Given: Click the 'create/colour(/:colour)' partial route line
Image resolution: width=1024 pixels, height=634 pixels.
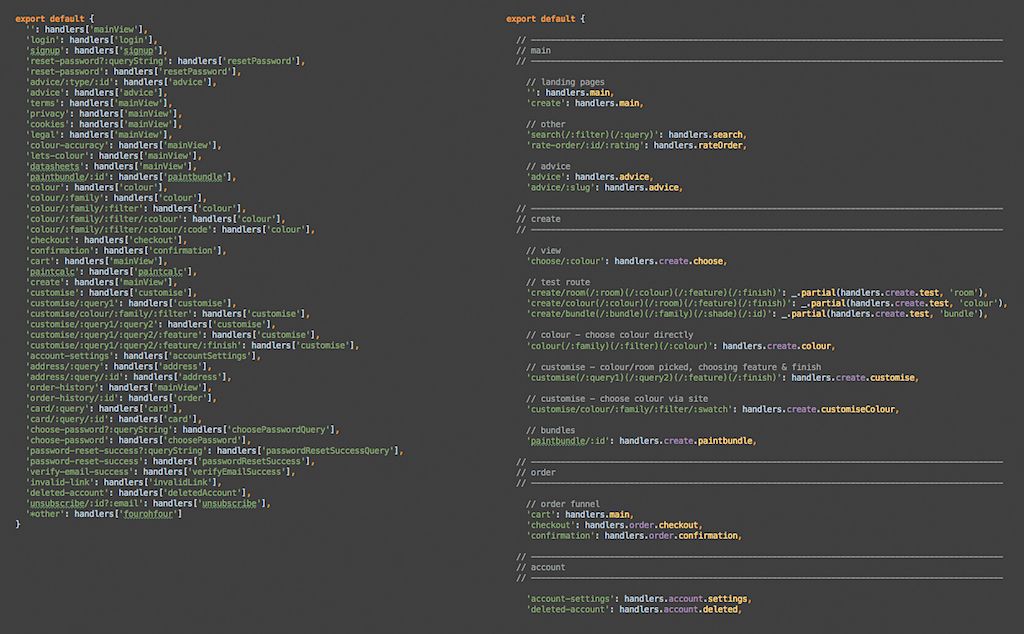Looking at the screenshot, I should pos(767,303).
